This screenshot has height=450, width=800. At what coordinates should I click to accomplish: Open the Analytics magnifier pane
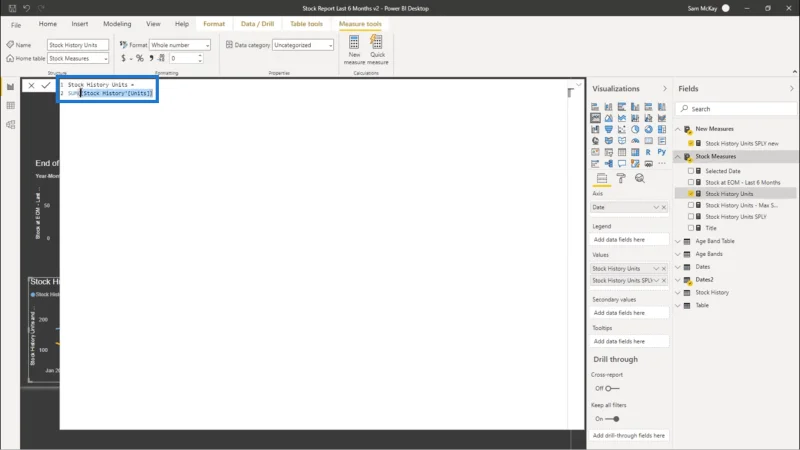coord(640,178)
